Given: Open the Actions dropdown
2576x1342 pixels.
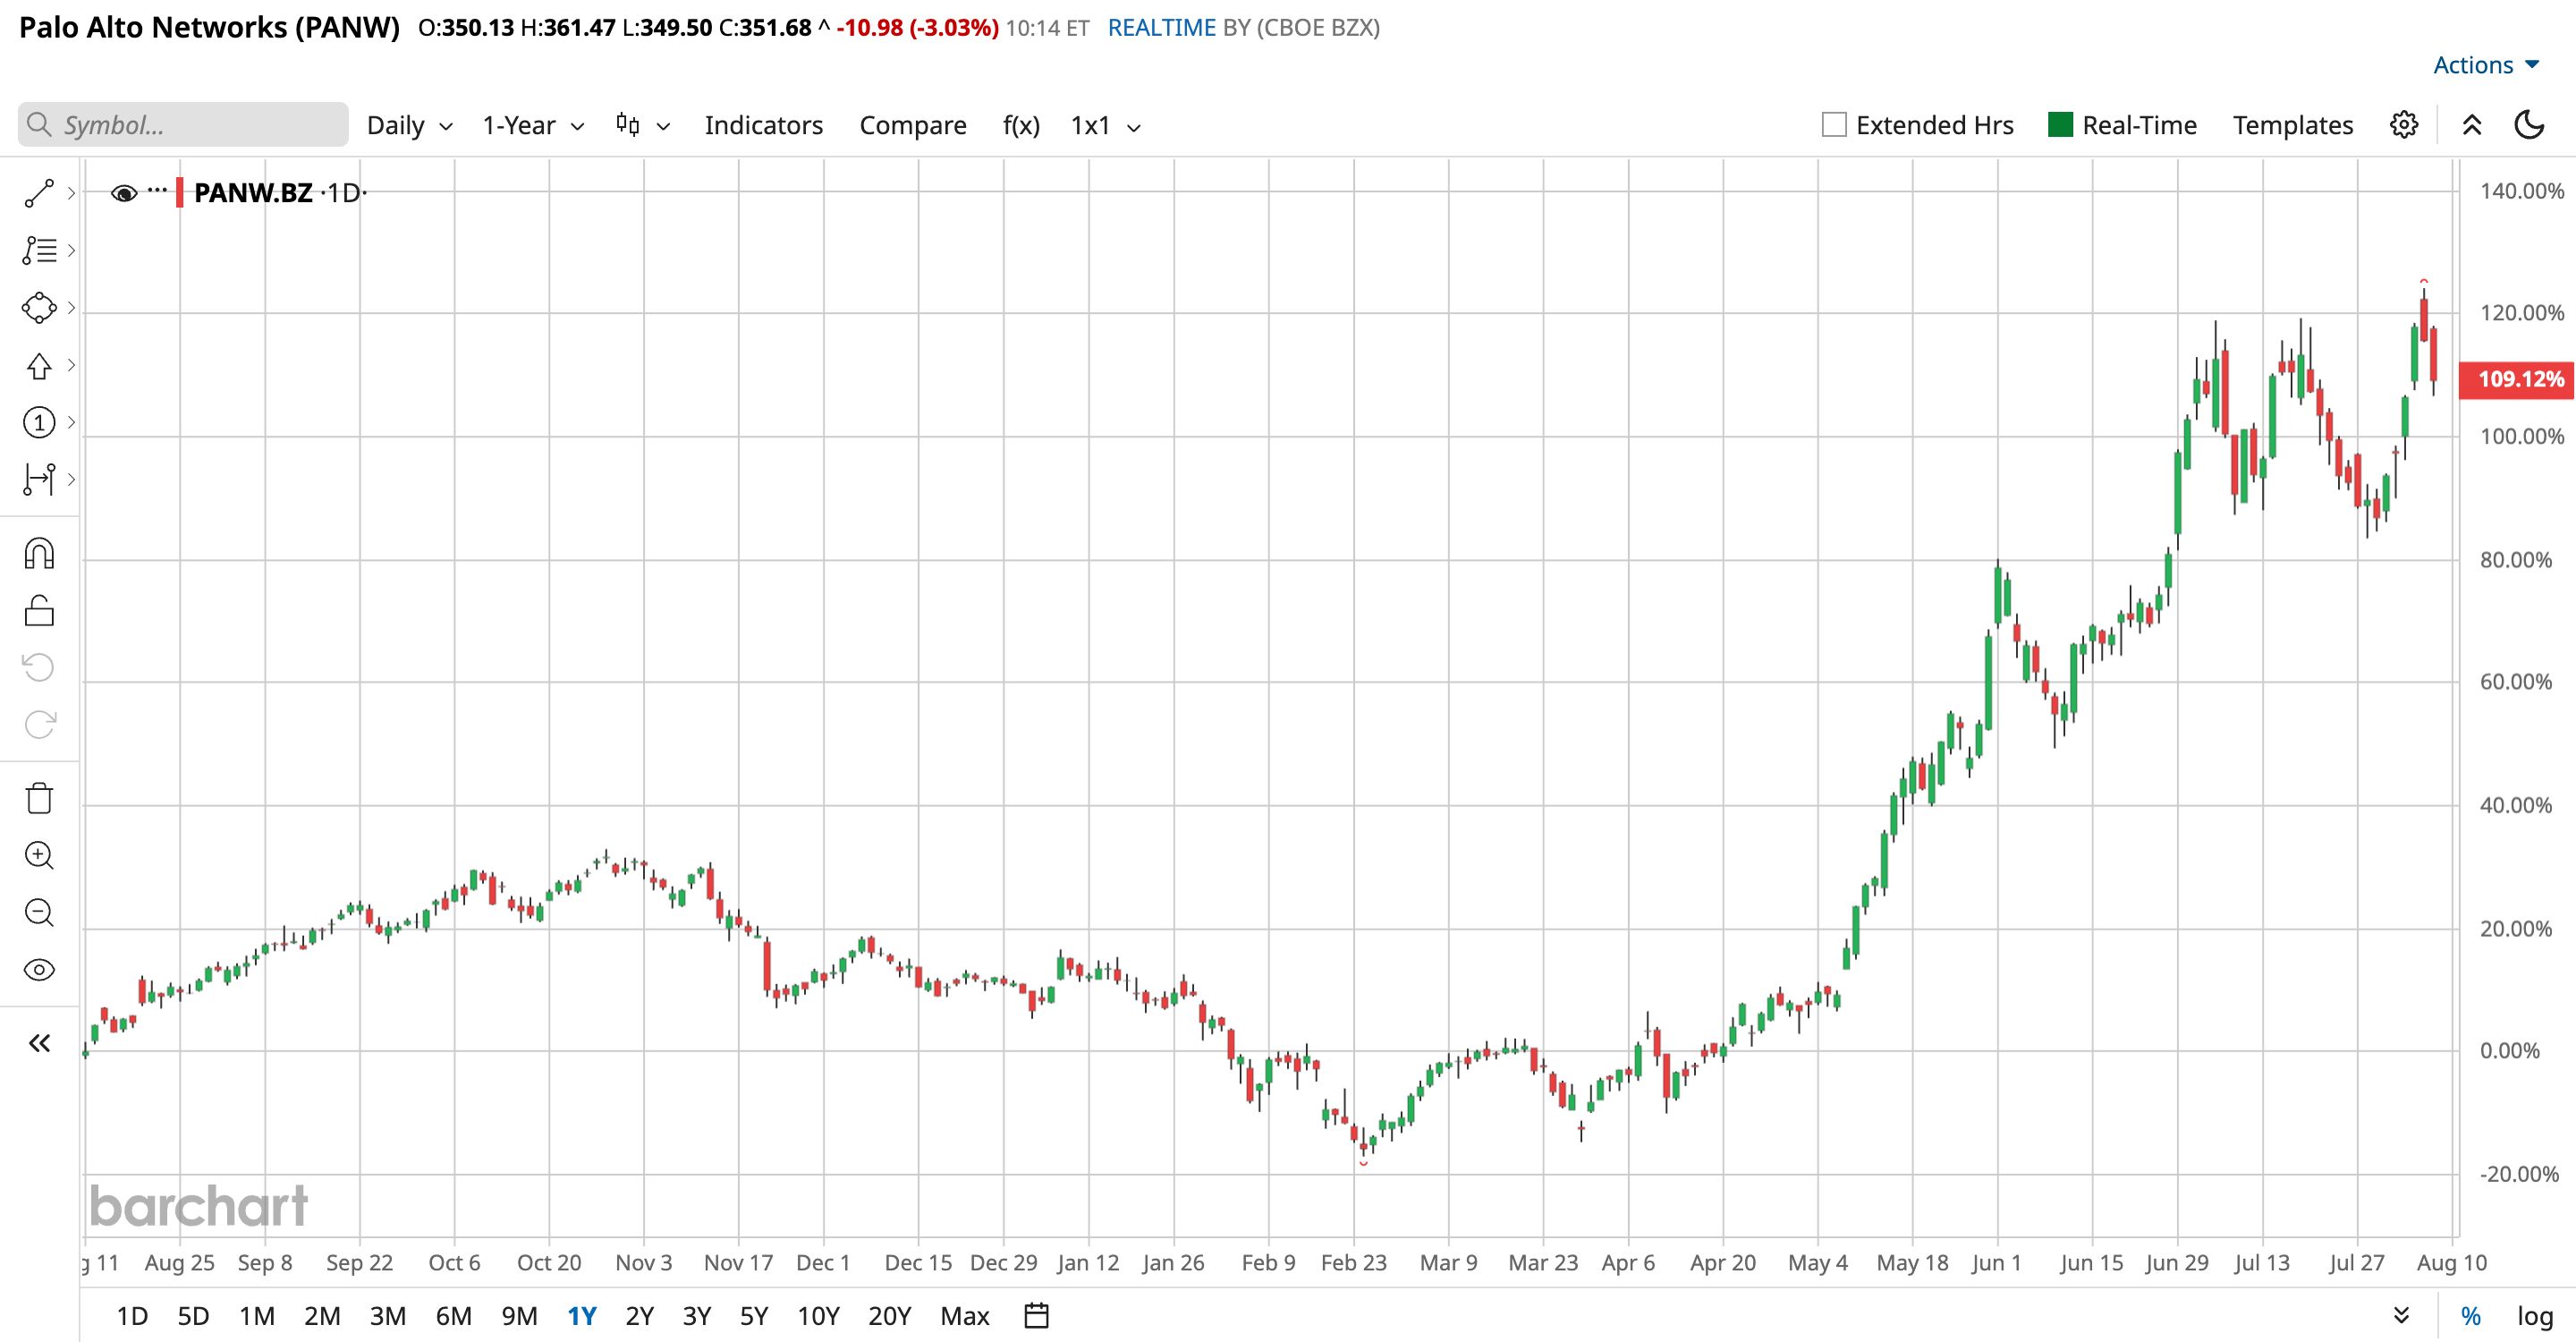Looking at the screenshot, I should [x=2486, y=65].
